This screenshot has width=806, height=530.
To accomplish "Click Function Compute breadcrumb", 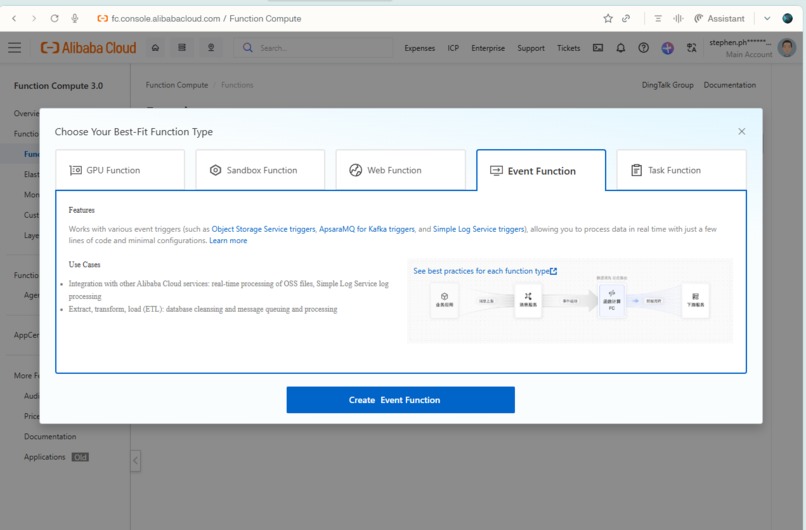I will click(x=177, y=85).
